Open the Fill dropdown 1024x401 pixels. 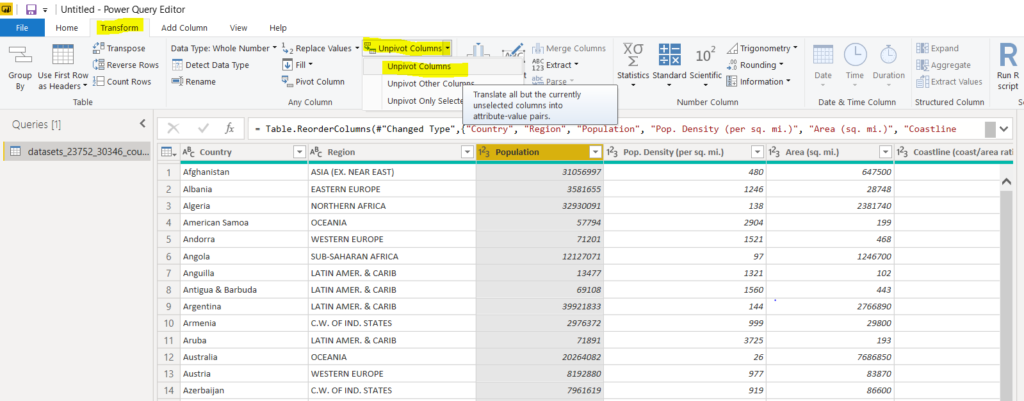(298, 65)
